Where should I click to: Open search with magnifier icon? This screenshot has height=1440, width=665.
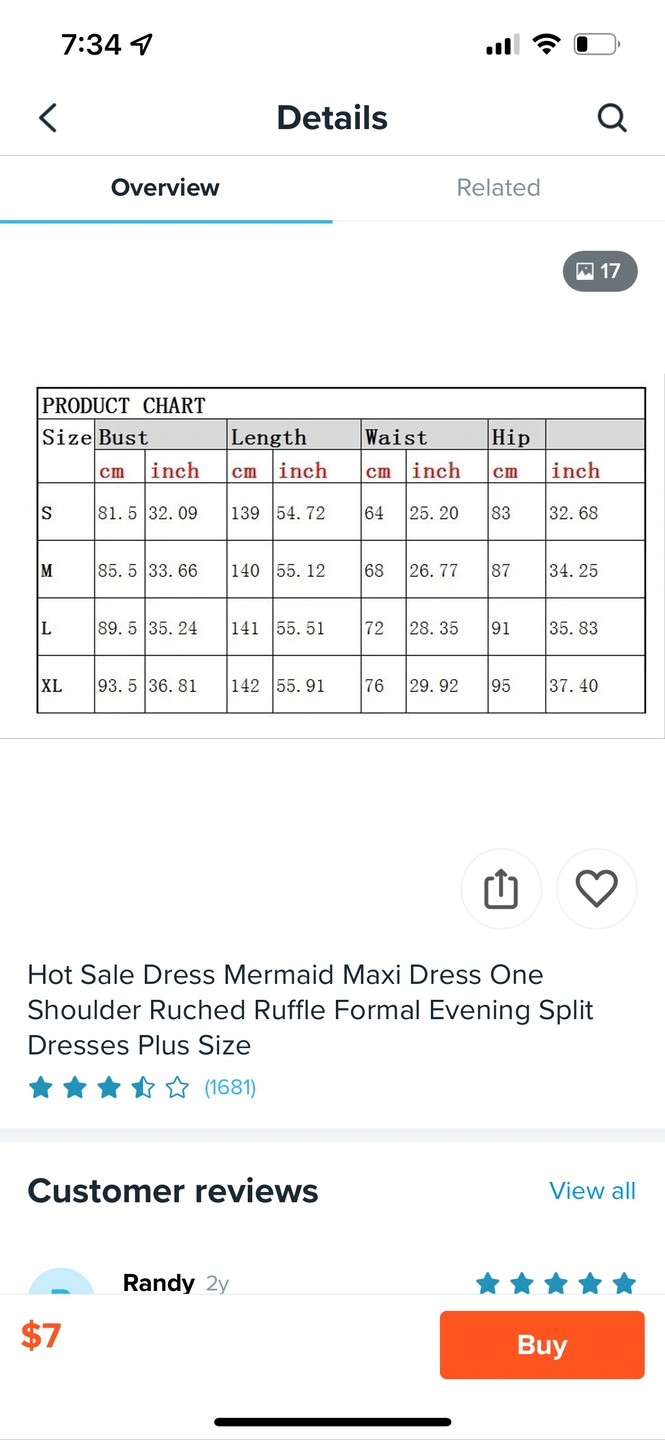coord(612,118)
